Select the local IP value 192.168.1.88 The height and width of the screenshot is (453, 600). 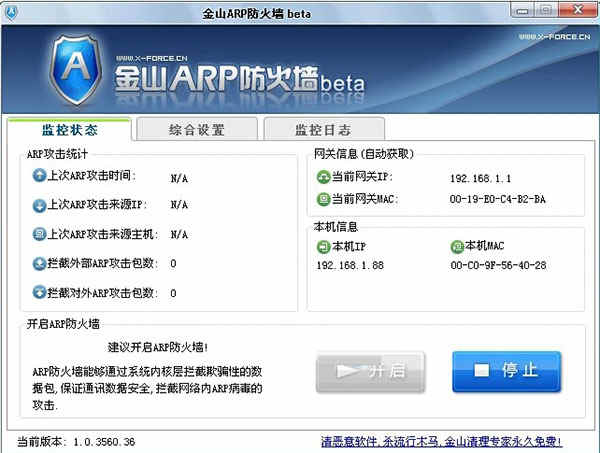pos(350,265)
